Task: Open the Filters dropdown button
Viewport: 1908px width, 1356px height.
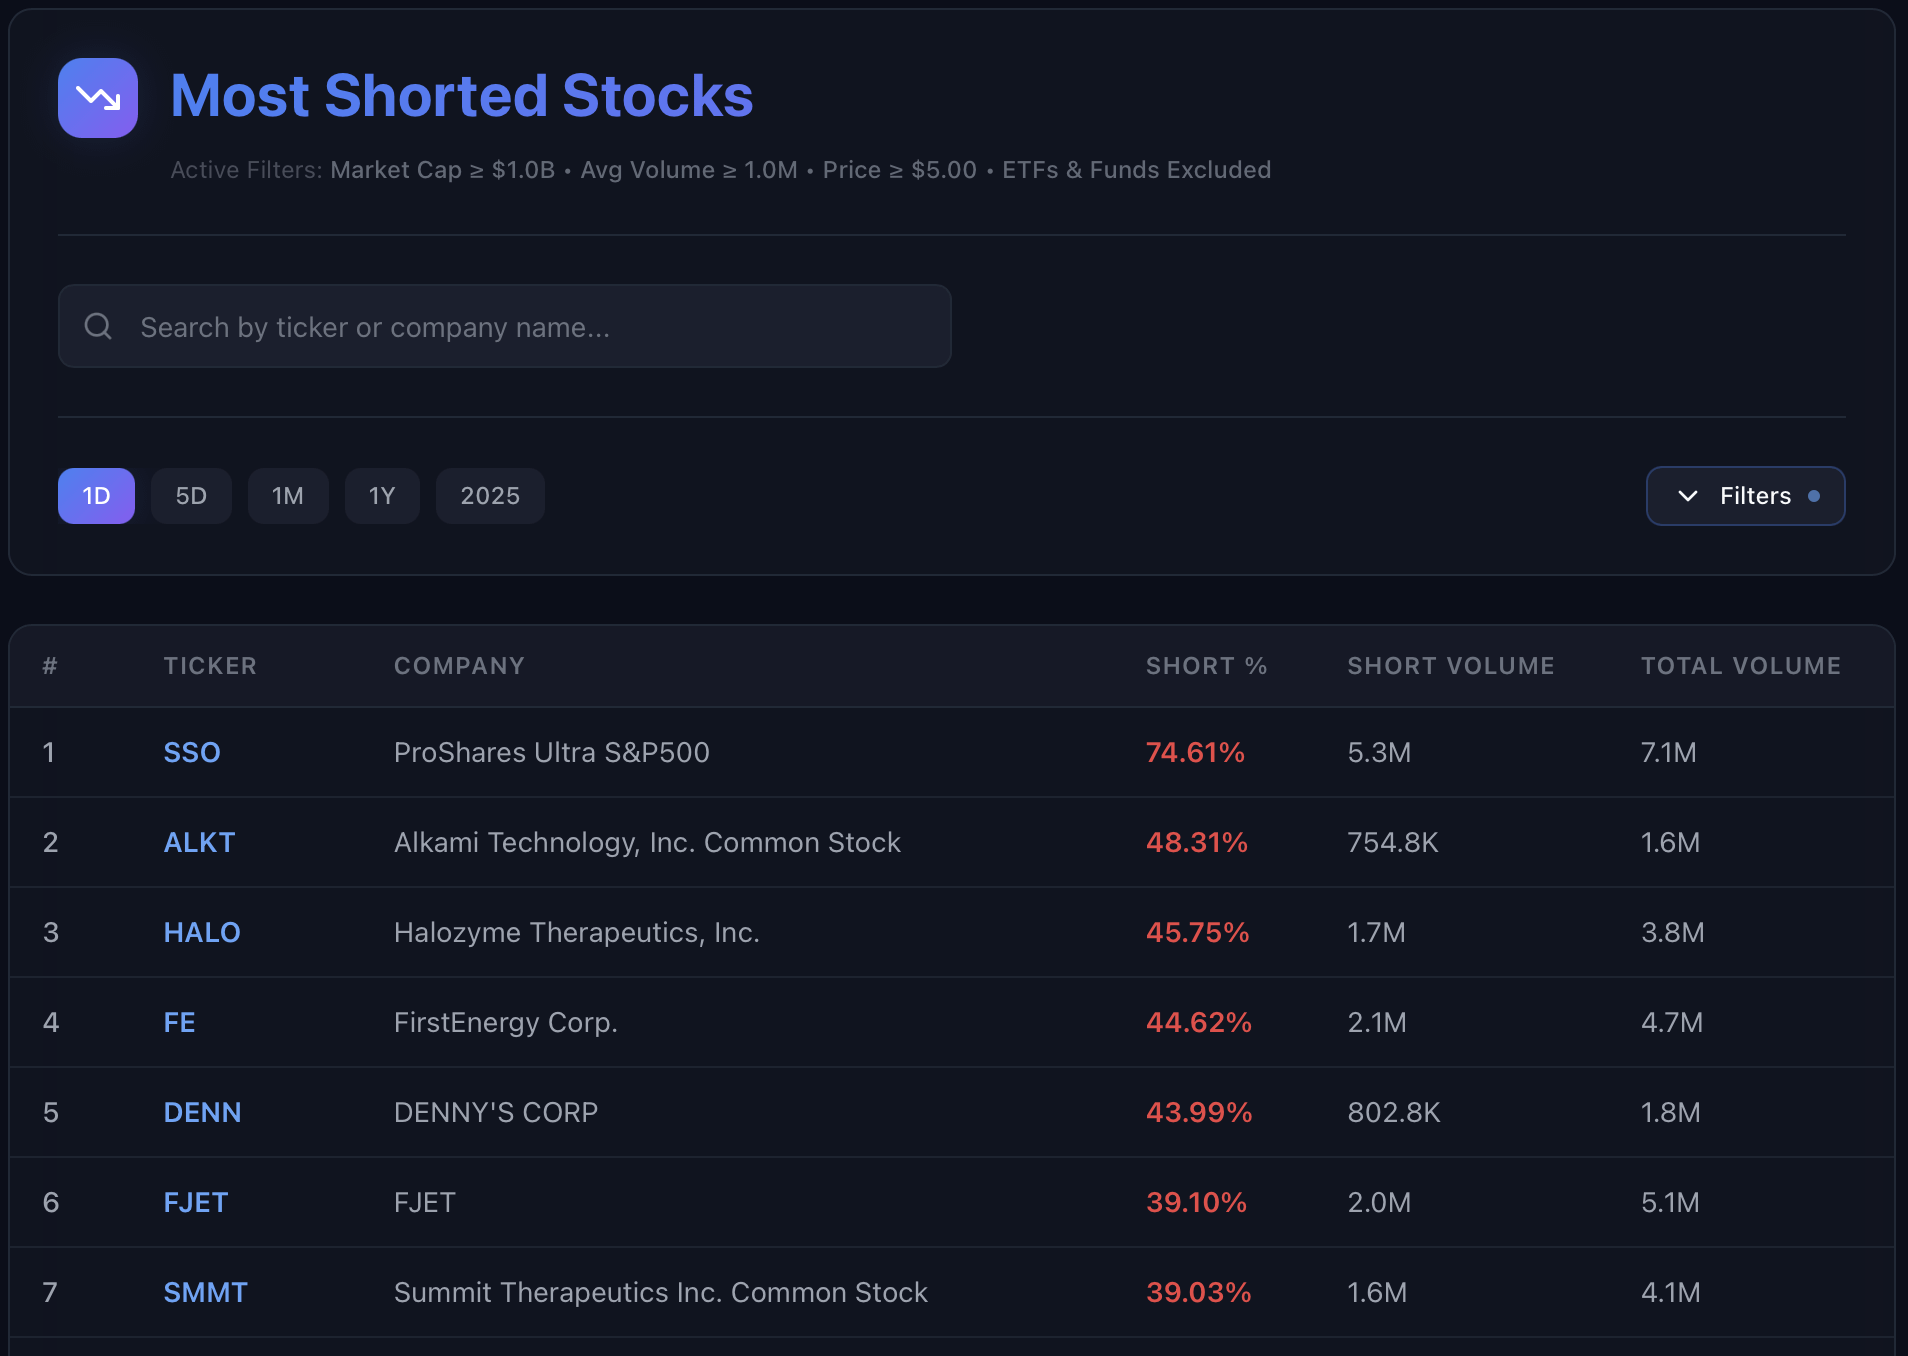Action: [x=1745, y=496]
